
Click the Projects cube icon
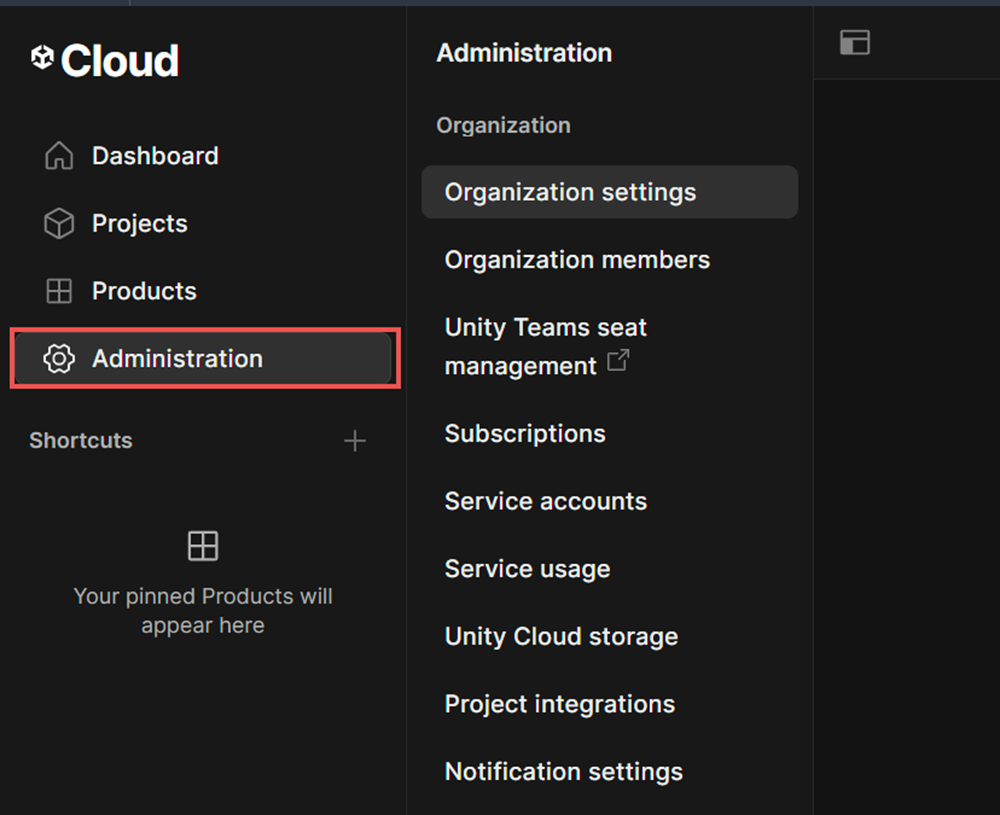[59, 223]
